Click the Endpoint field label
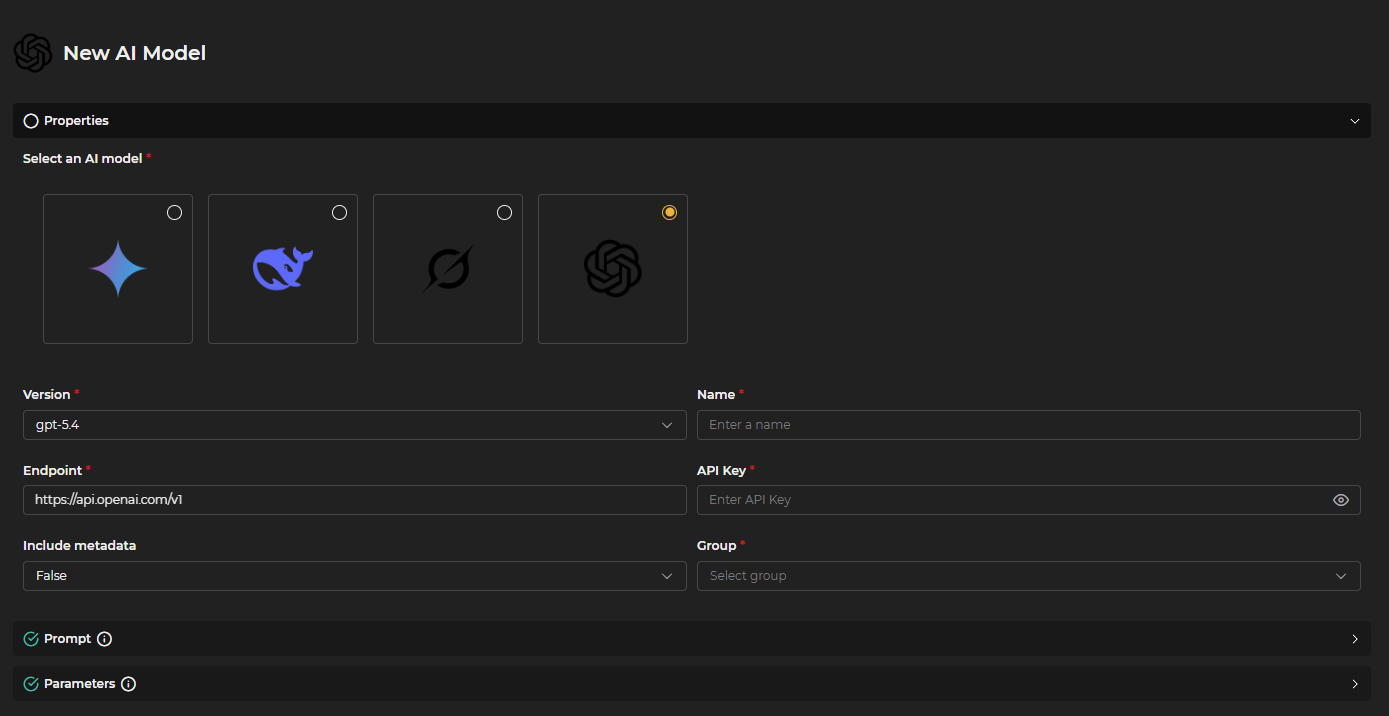 52,470
